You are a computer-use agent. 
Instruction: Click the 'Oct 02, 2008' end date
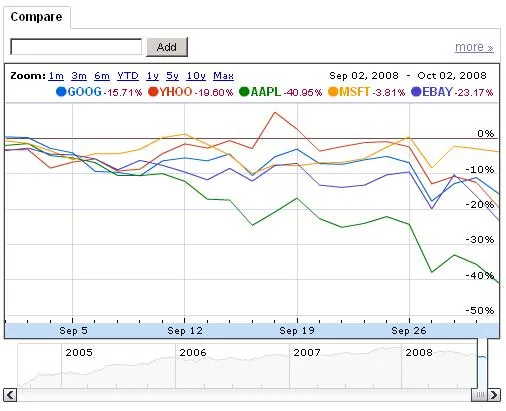point(452,76)
